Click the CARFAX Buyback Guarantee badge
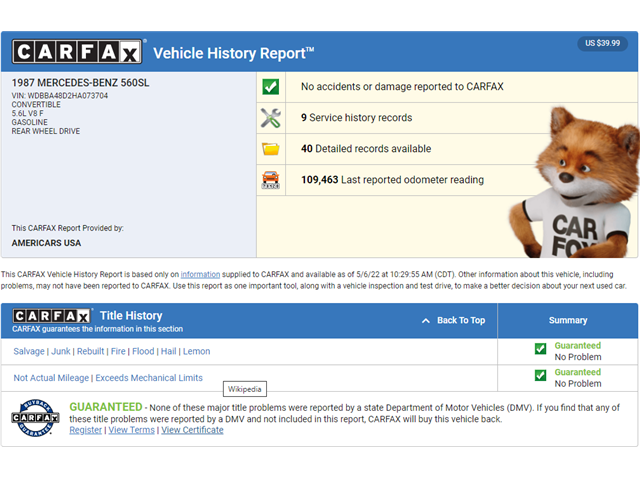Screen dimensions: 640x480 point(35,418)
